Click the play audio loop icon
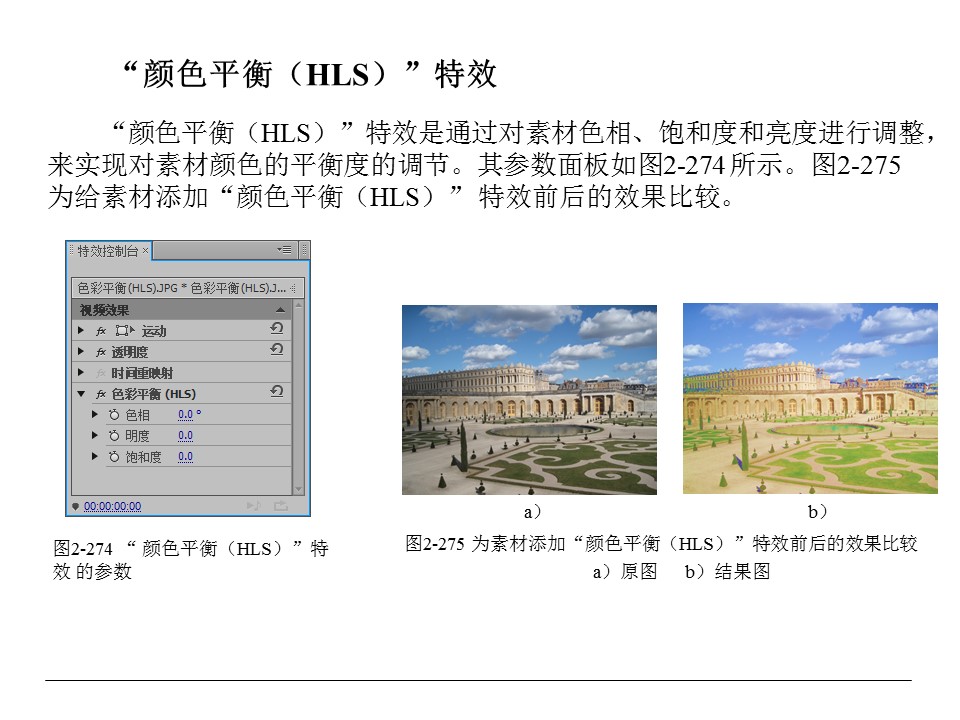Viewport: 960px width, 720px height. point(253,506)
